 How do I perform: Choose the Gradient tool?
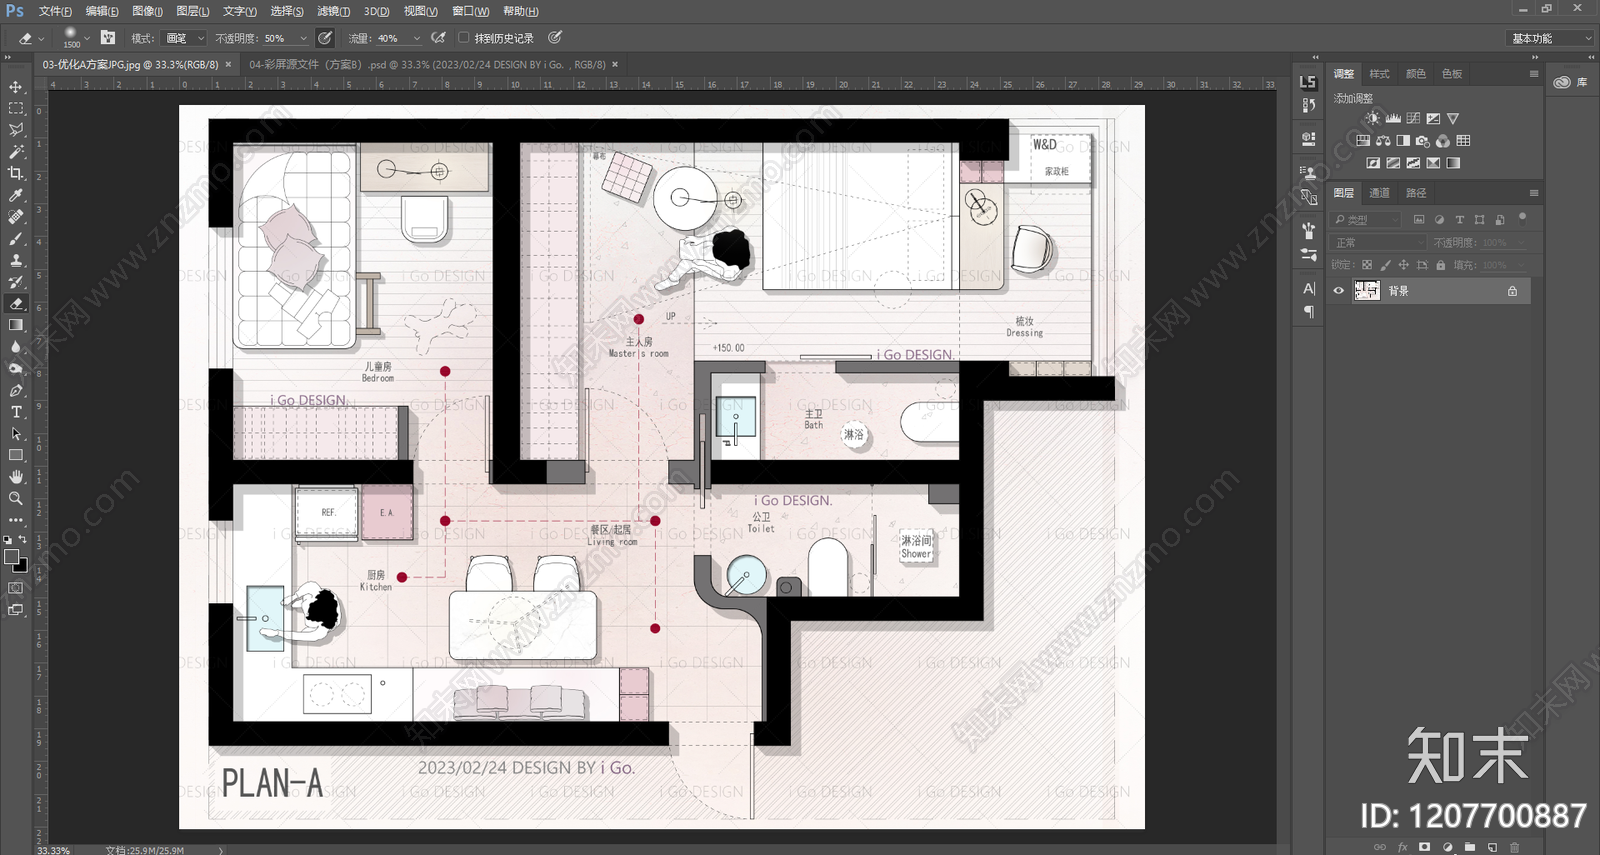[x=16, y=325]
